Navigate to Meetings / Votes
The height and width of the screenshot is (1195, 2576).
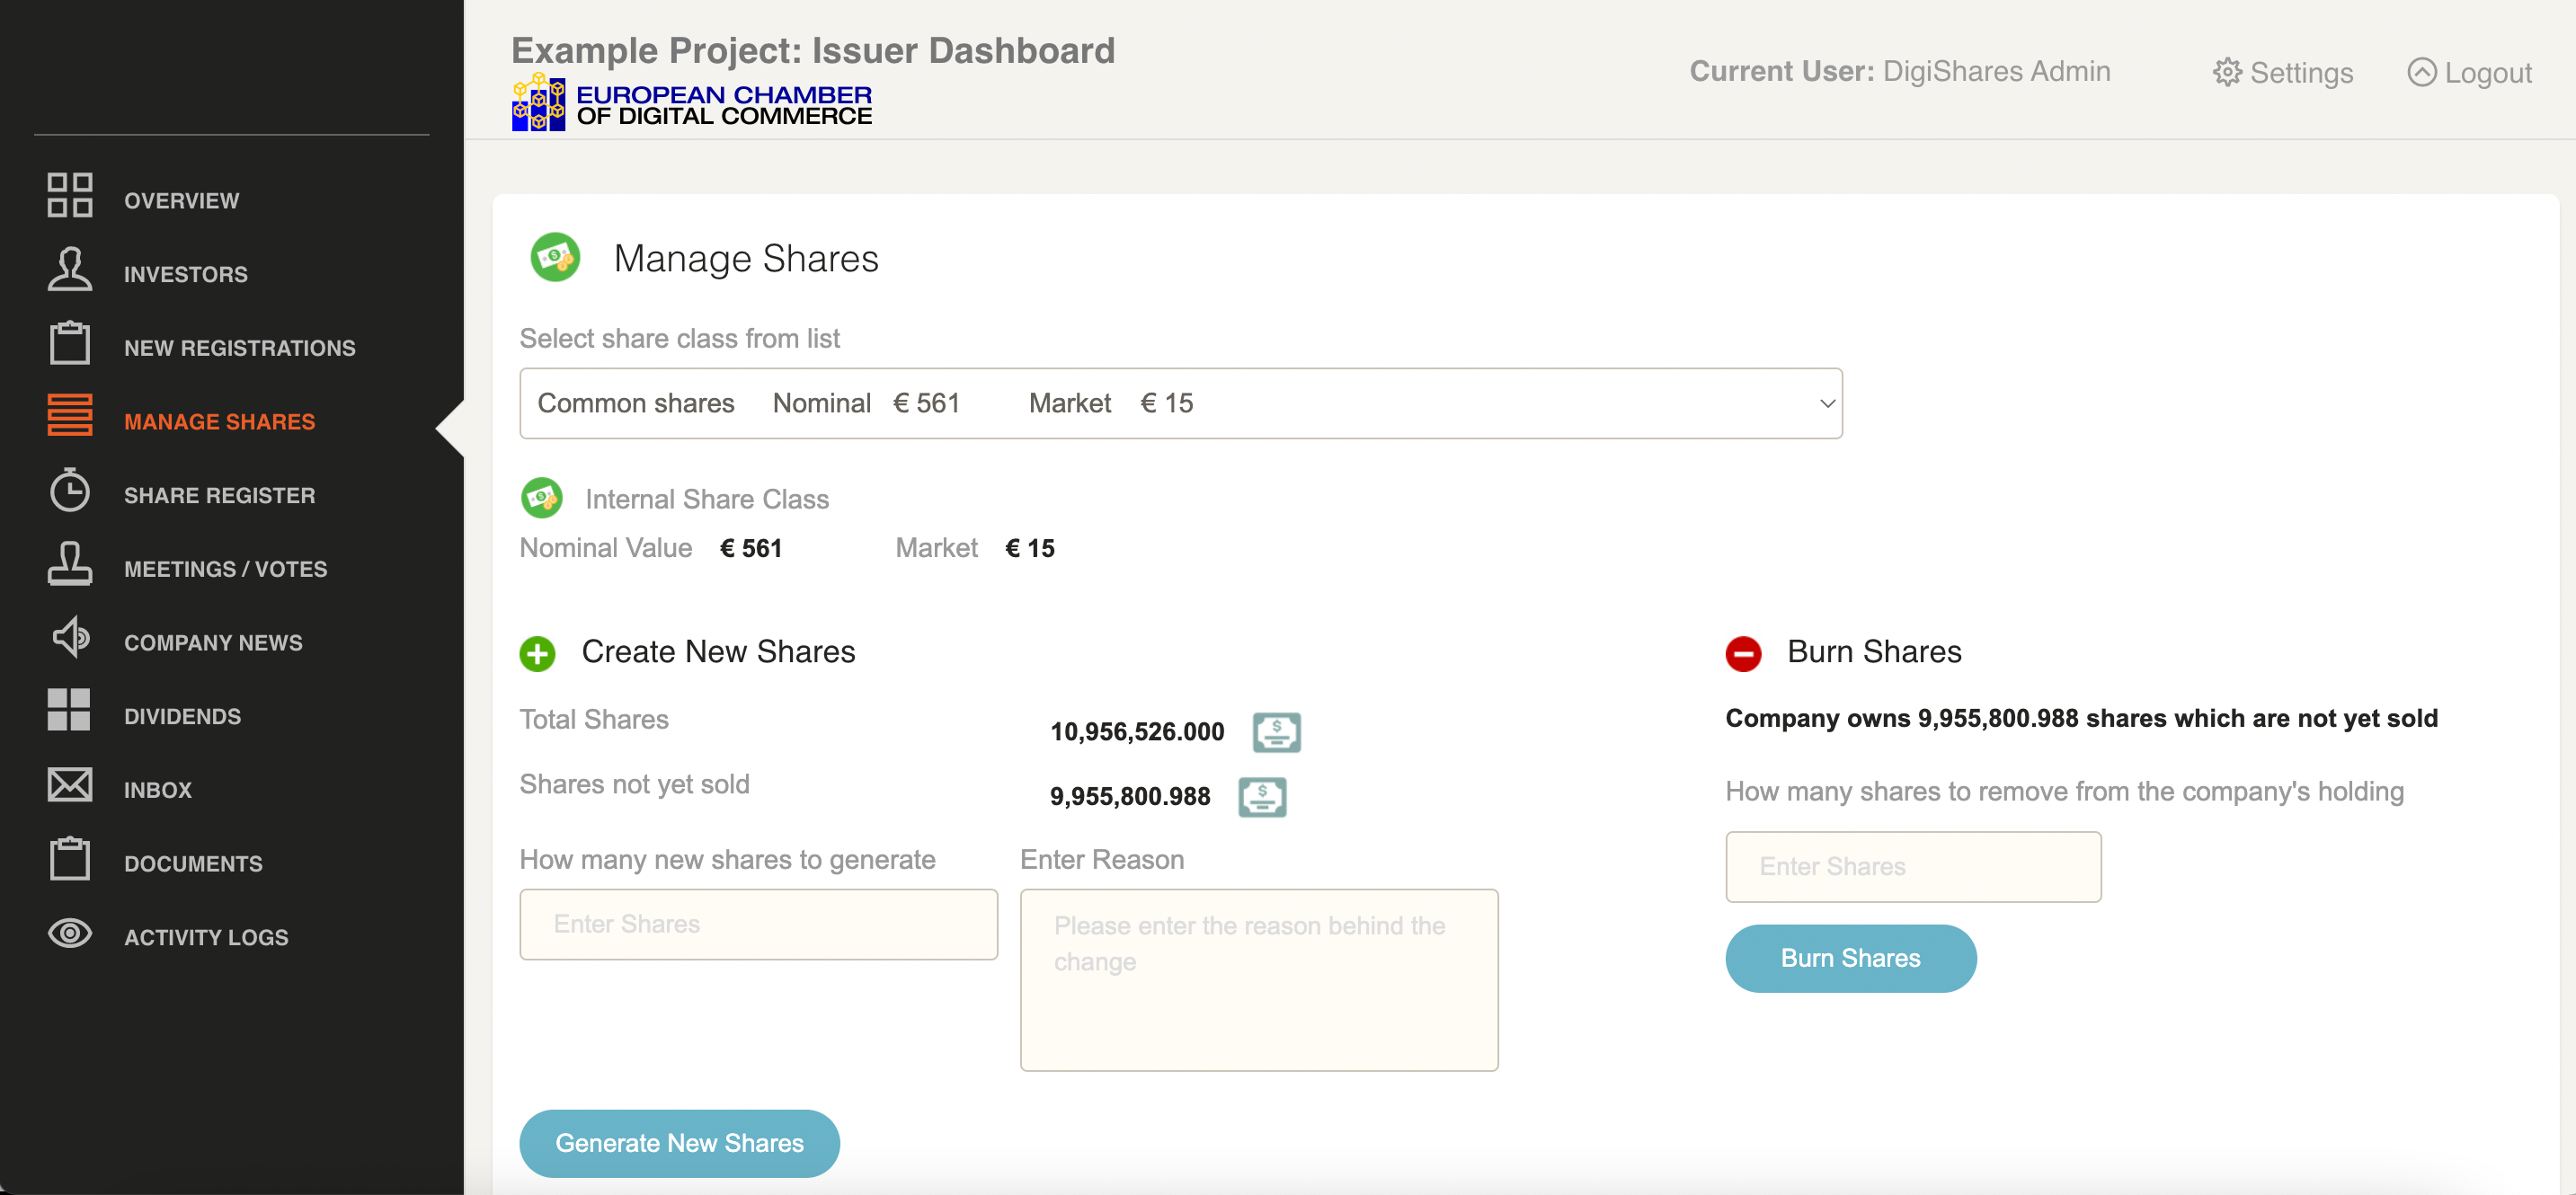click(x=225, y=569)
